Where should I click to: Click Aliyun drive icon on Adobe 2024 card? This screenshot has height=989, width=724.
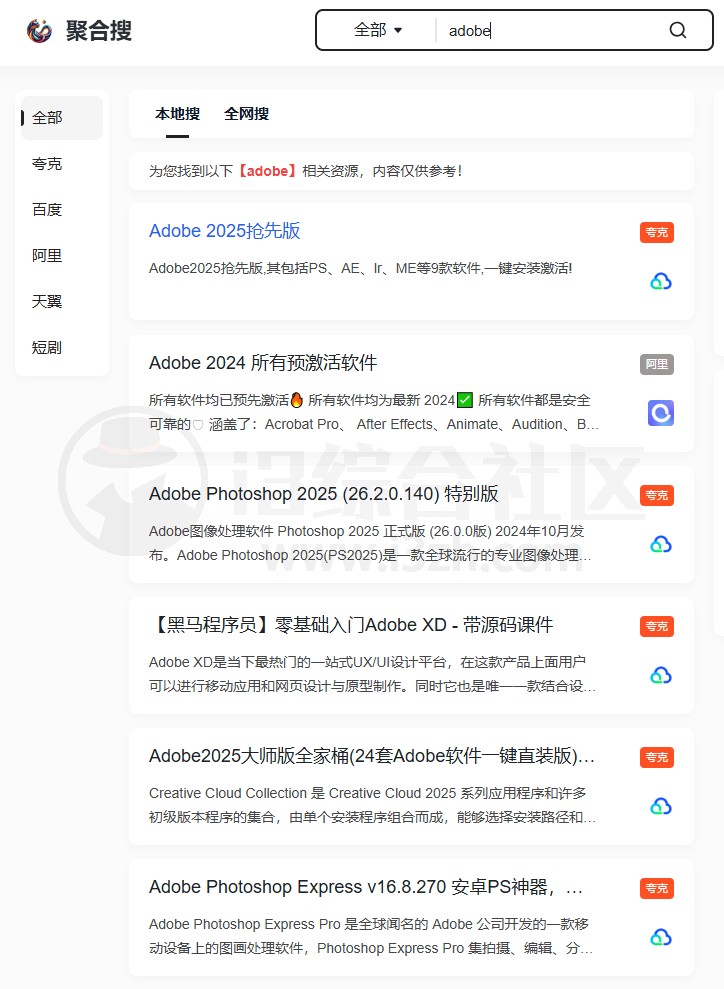tap(661, 413)
